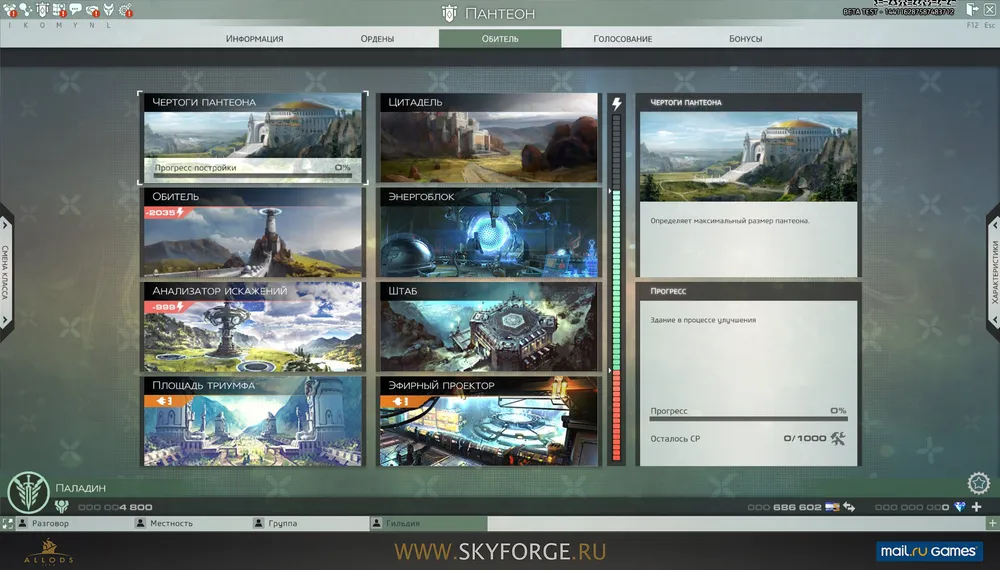This screenshot has width=1000, height=570.
Task: Click the vertical green-red energy meter
Action: (617, 288)
